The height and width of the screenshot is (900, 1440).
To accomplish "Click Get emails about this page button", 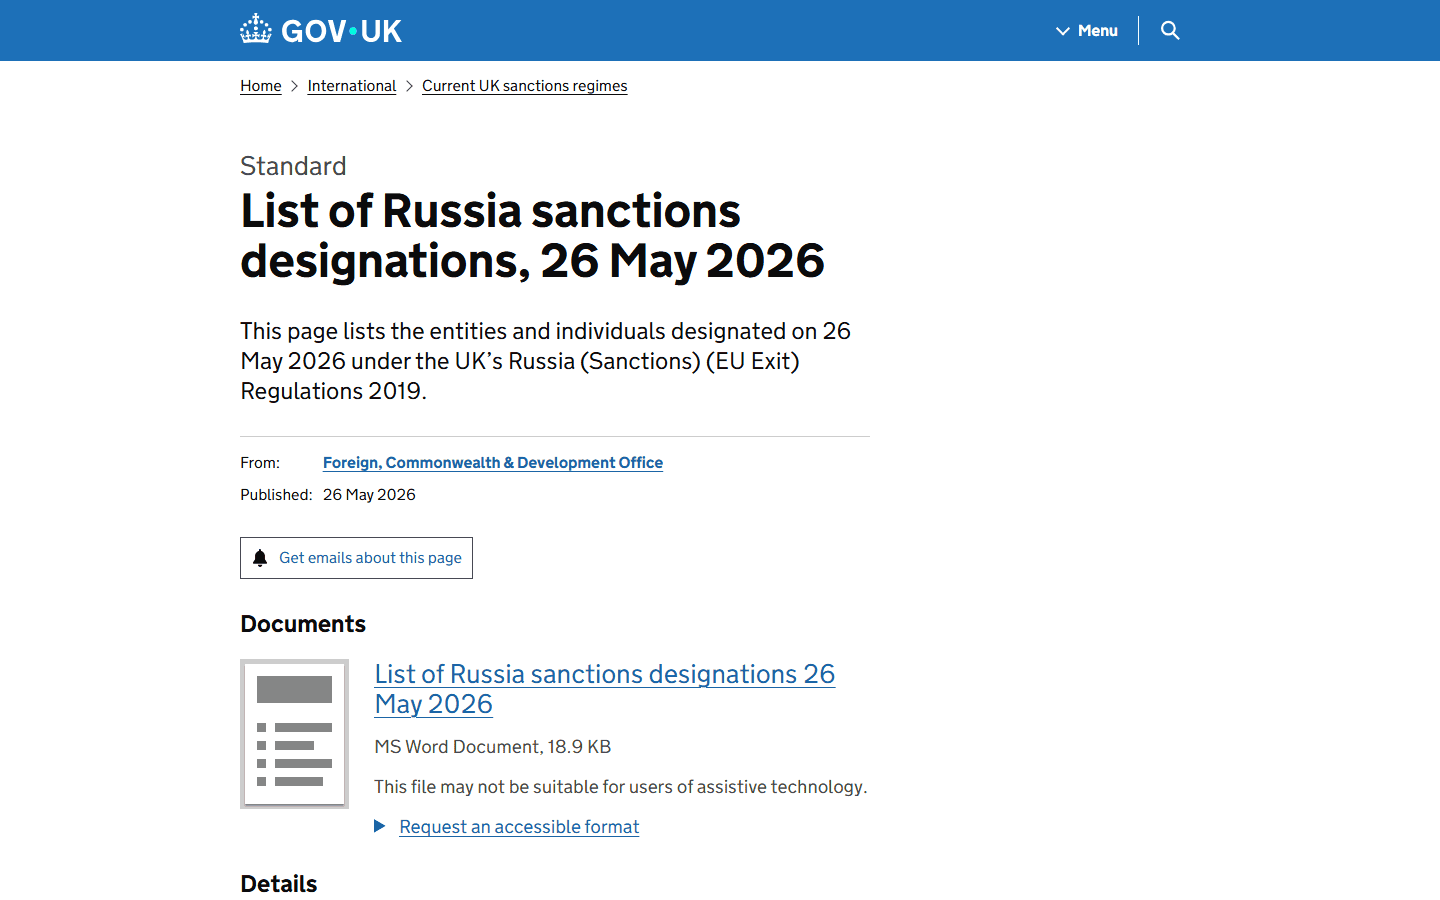I will click(356, 558).
